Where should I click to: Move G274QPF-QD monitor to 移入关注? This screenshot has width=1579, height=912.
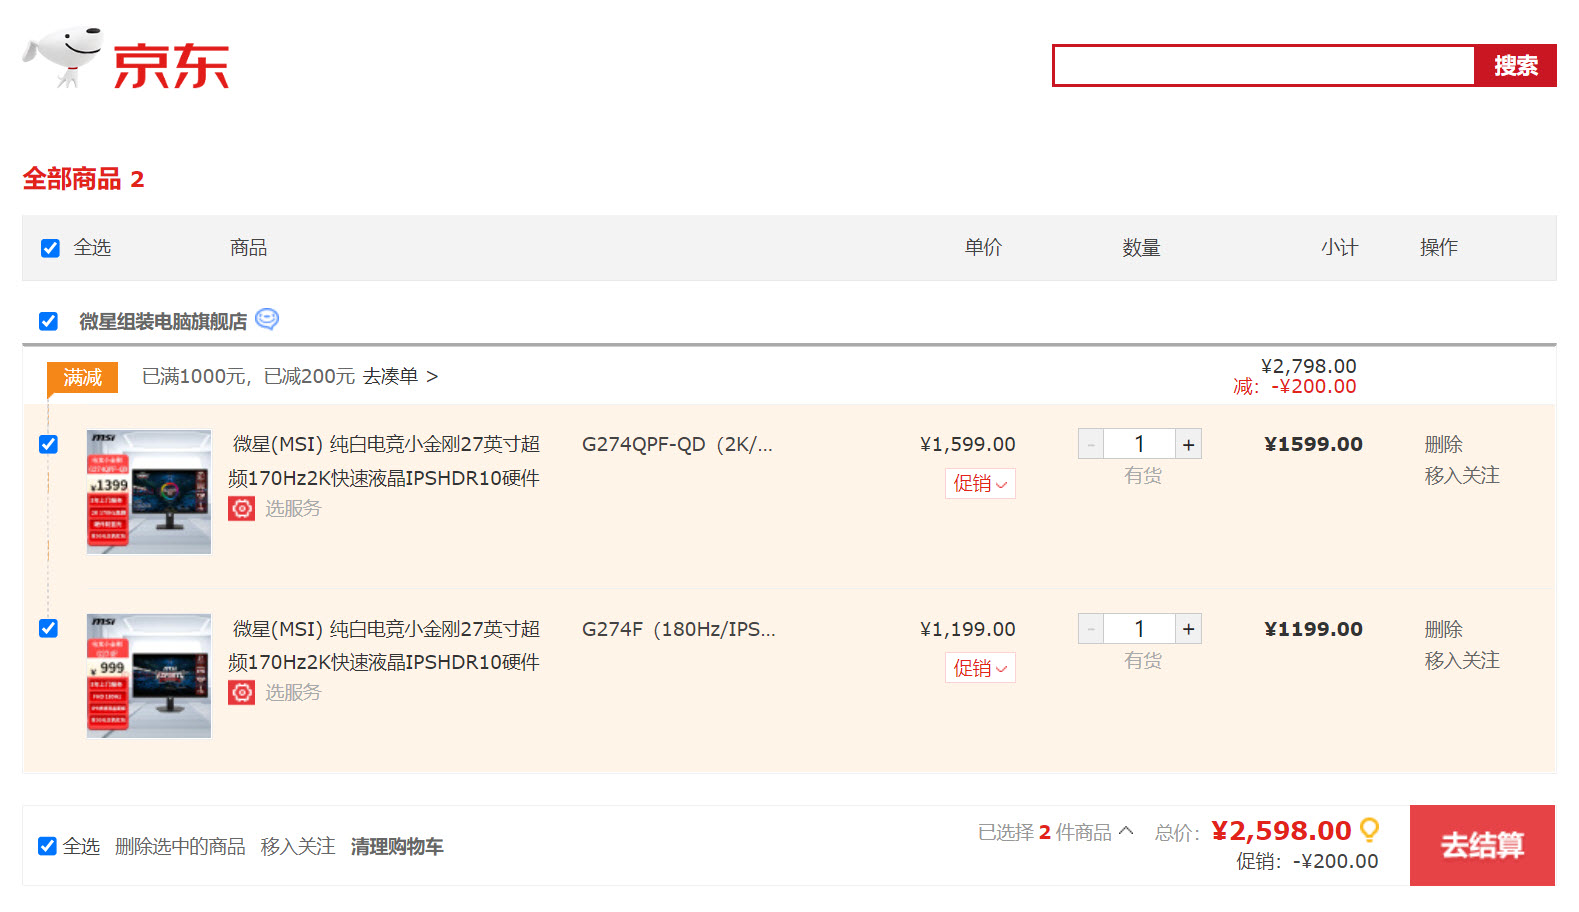1462,475
